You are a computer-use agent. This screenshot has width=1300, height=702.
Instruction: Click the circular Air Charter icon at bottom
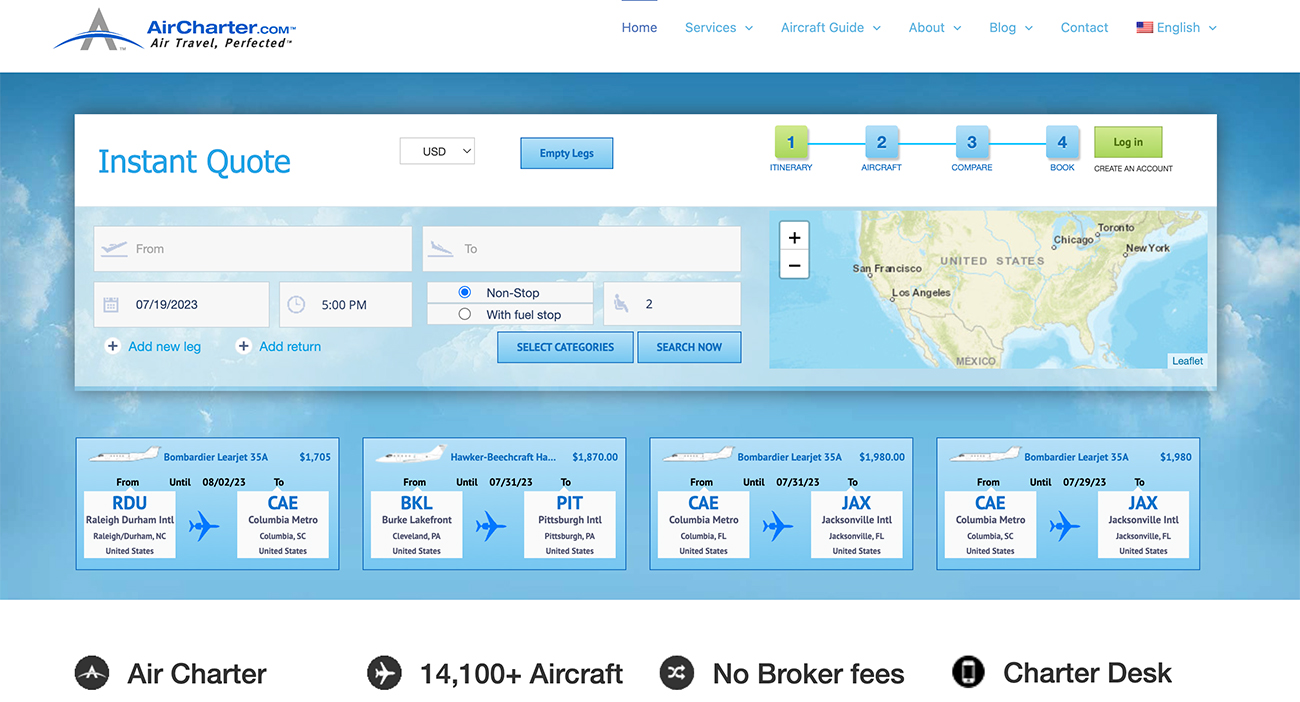tap(91, 673)
